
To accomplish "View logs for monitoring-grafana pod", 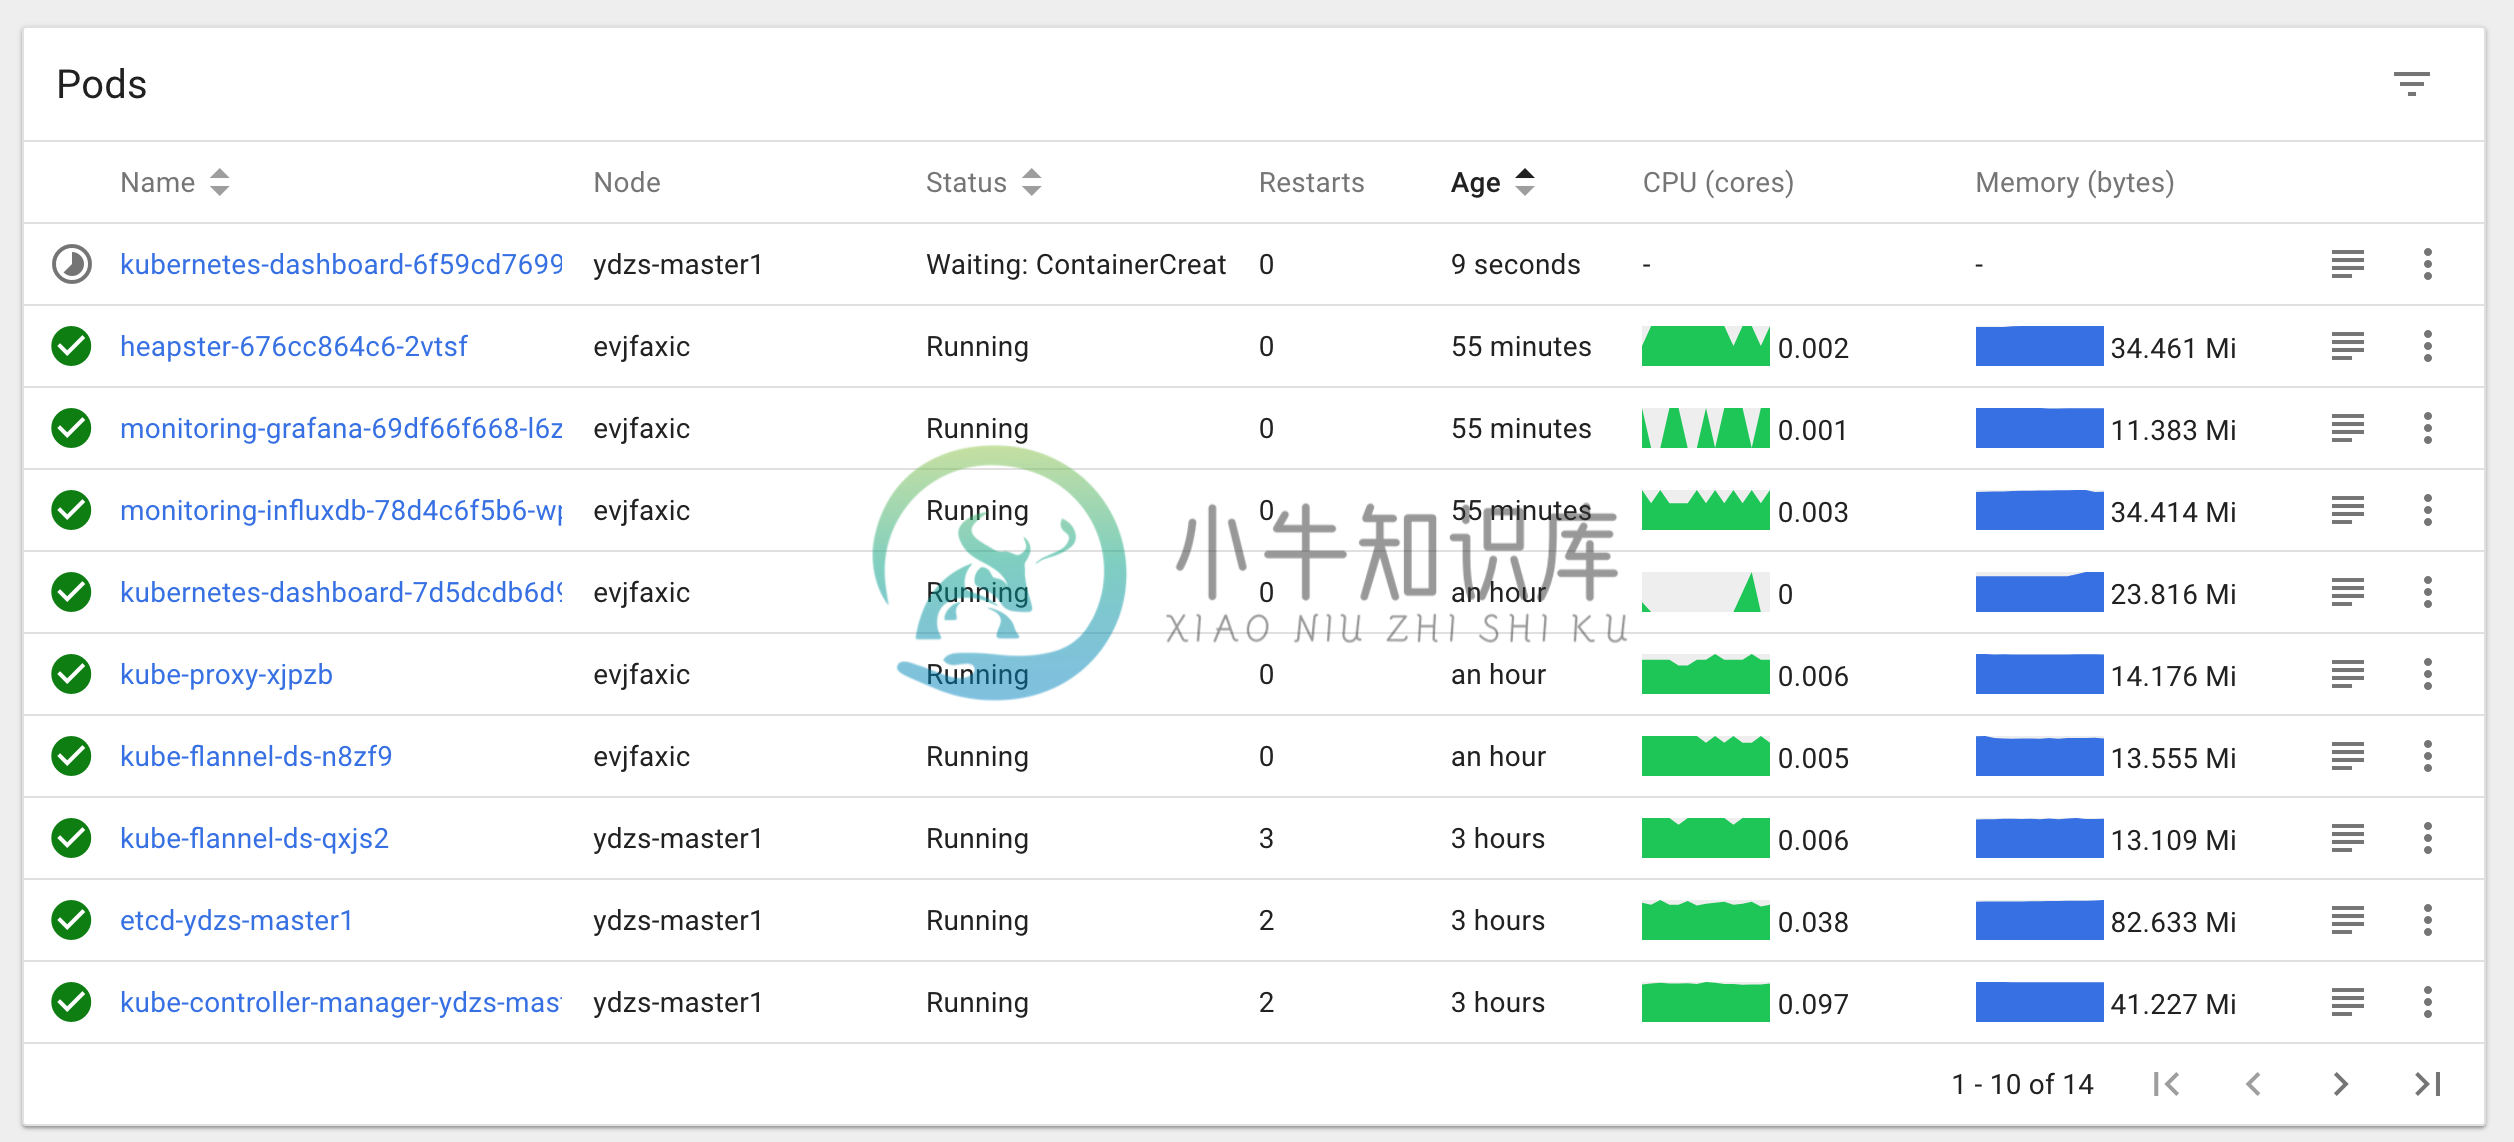I will [x=2347, y=428].
